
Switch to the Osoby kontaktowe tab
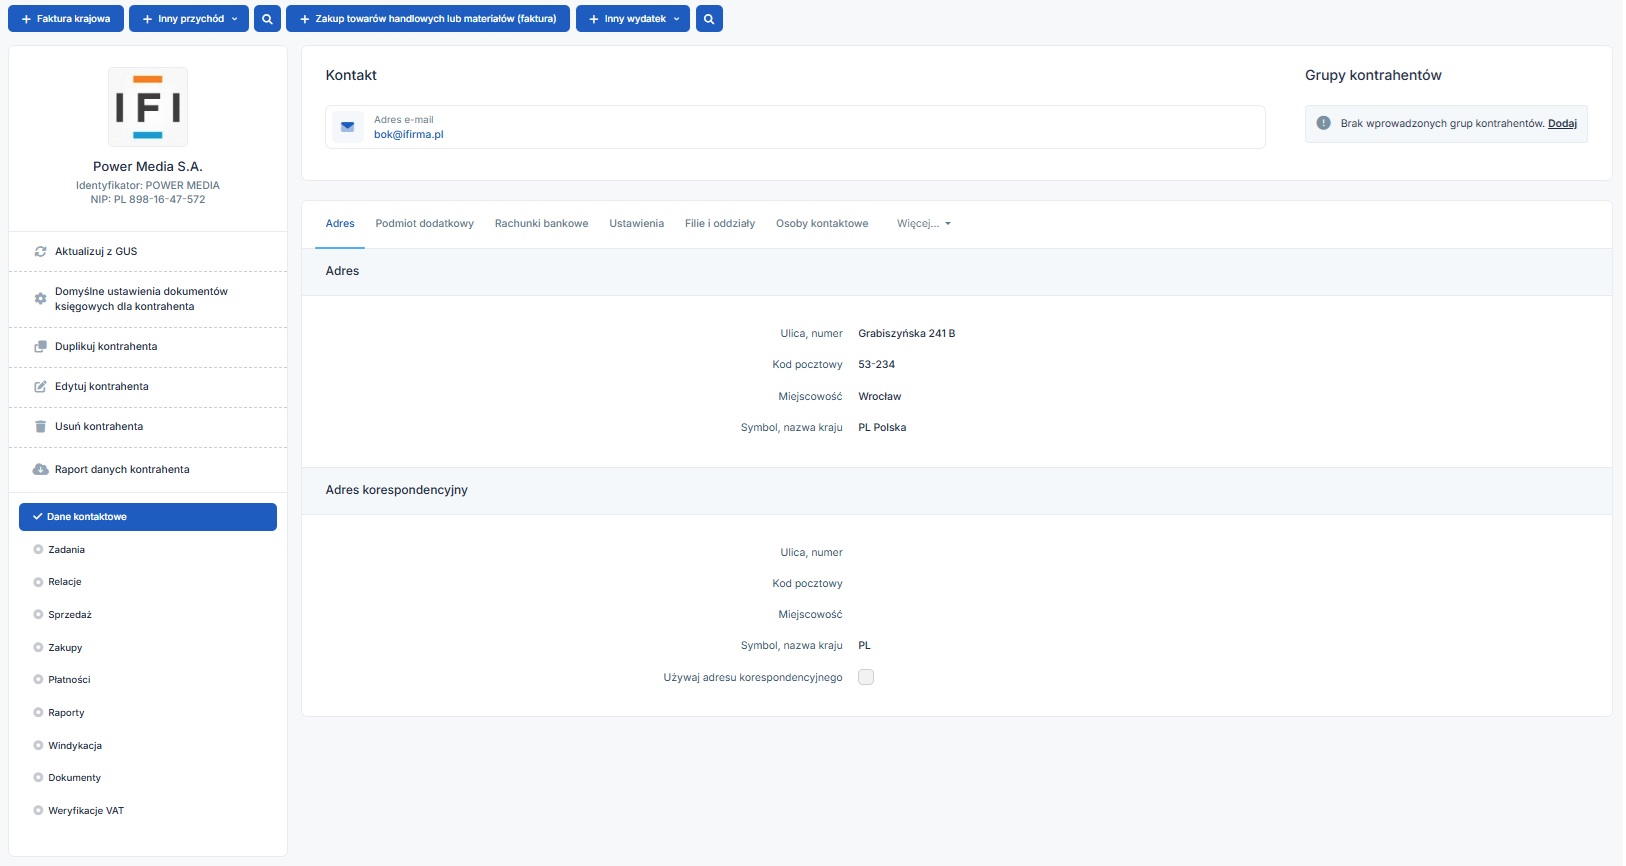pyautogui.click(x=822, y=224)
